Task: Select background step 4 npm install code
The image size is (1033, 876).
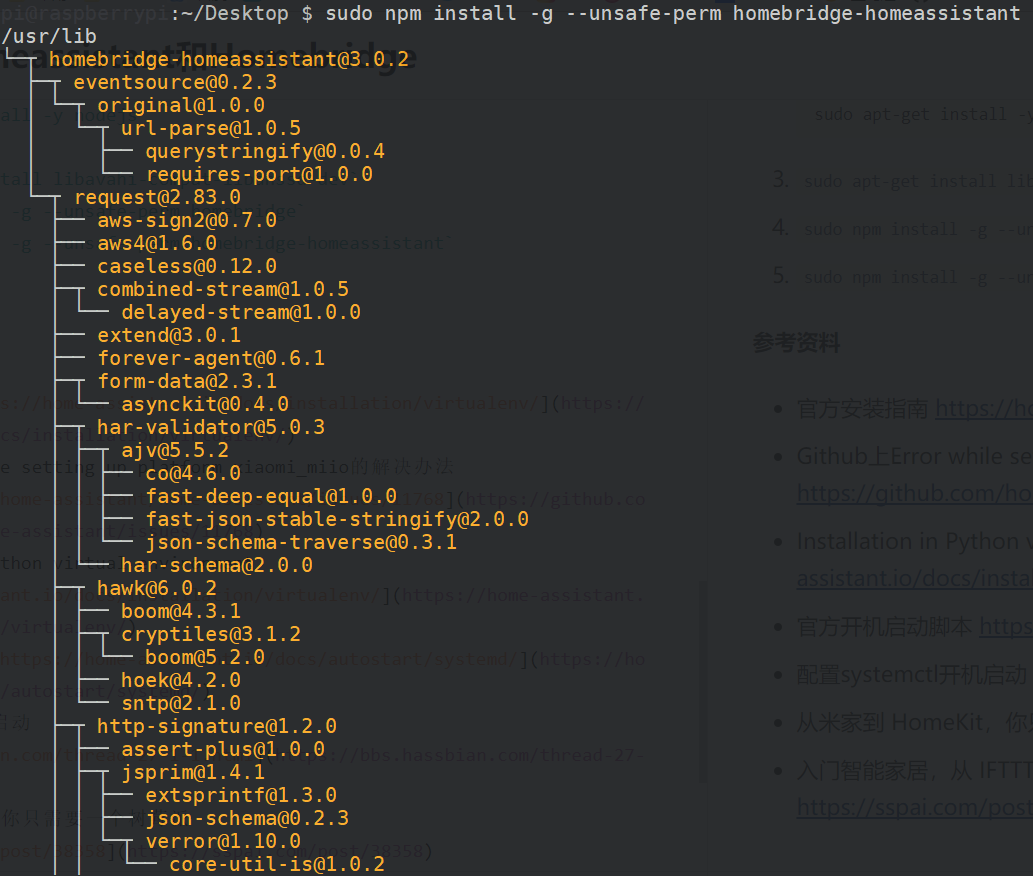Action: [918, 229]
